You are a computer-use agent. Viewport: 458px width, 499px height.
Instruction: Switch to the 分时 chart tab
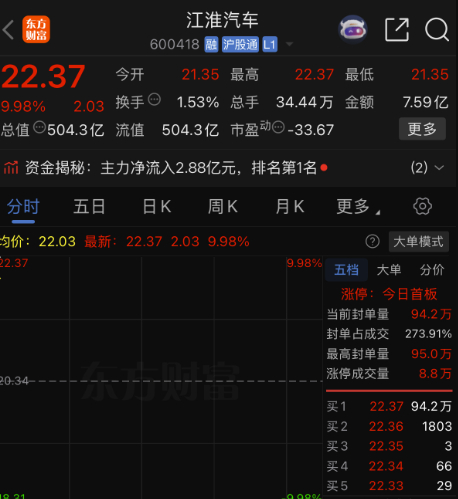click(23, 207)
